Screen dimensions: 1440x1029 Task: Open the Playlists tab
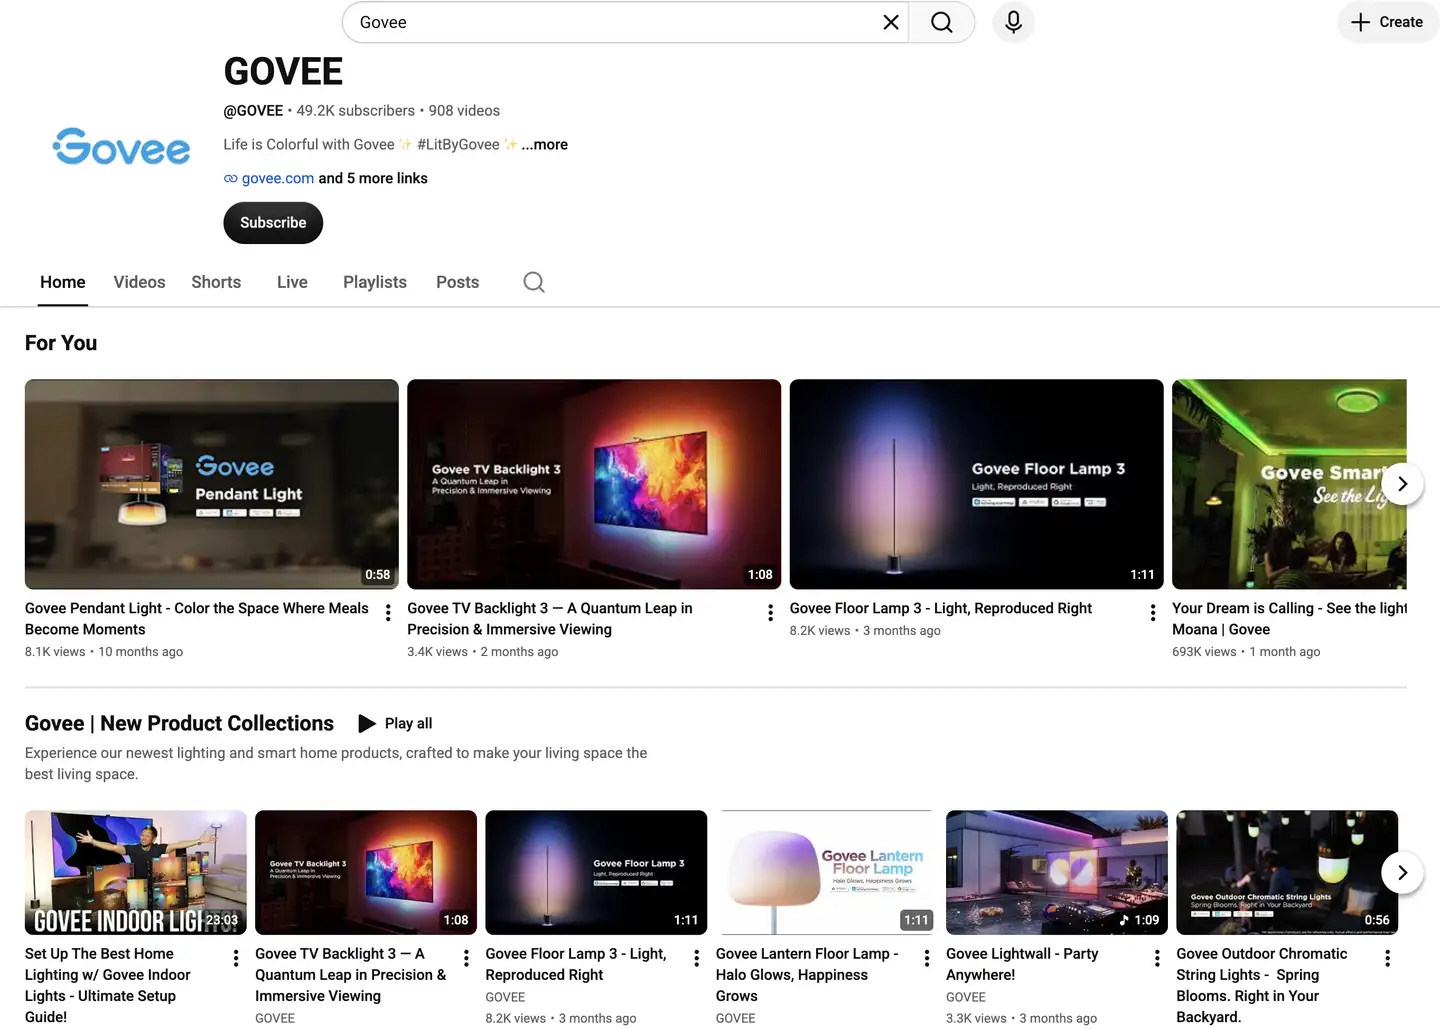(375, 282)
